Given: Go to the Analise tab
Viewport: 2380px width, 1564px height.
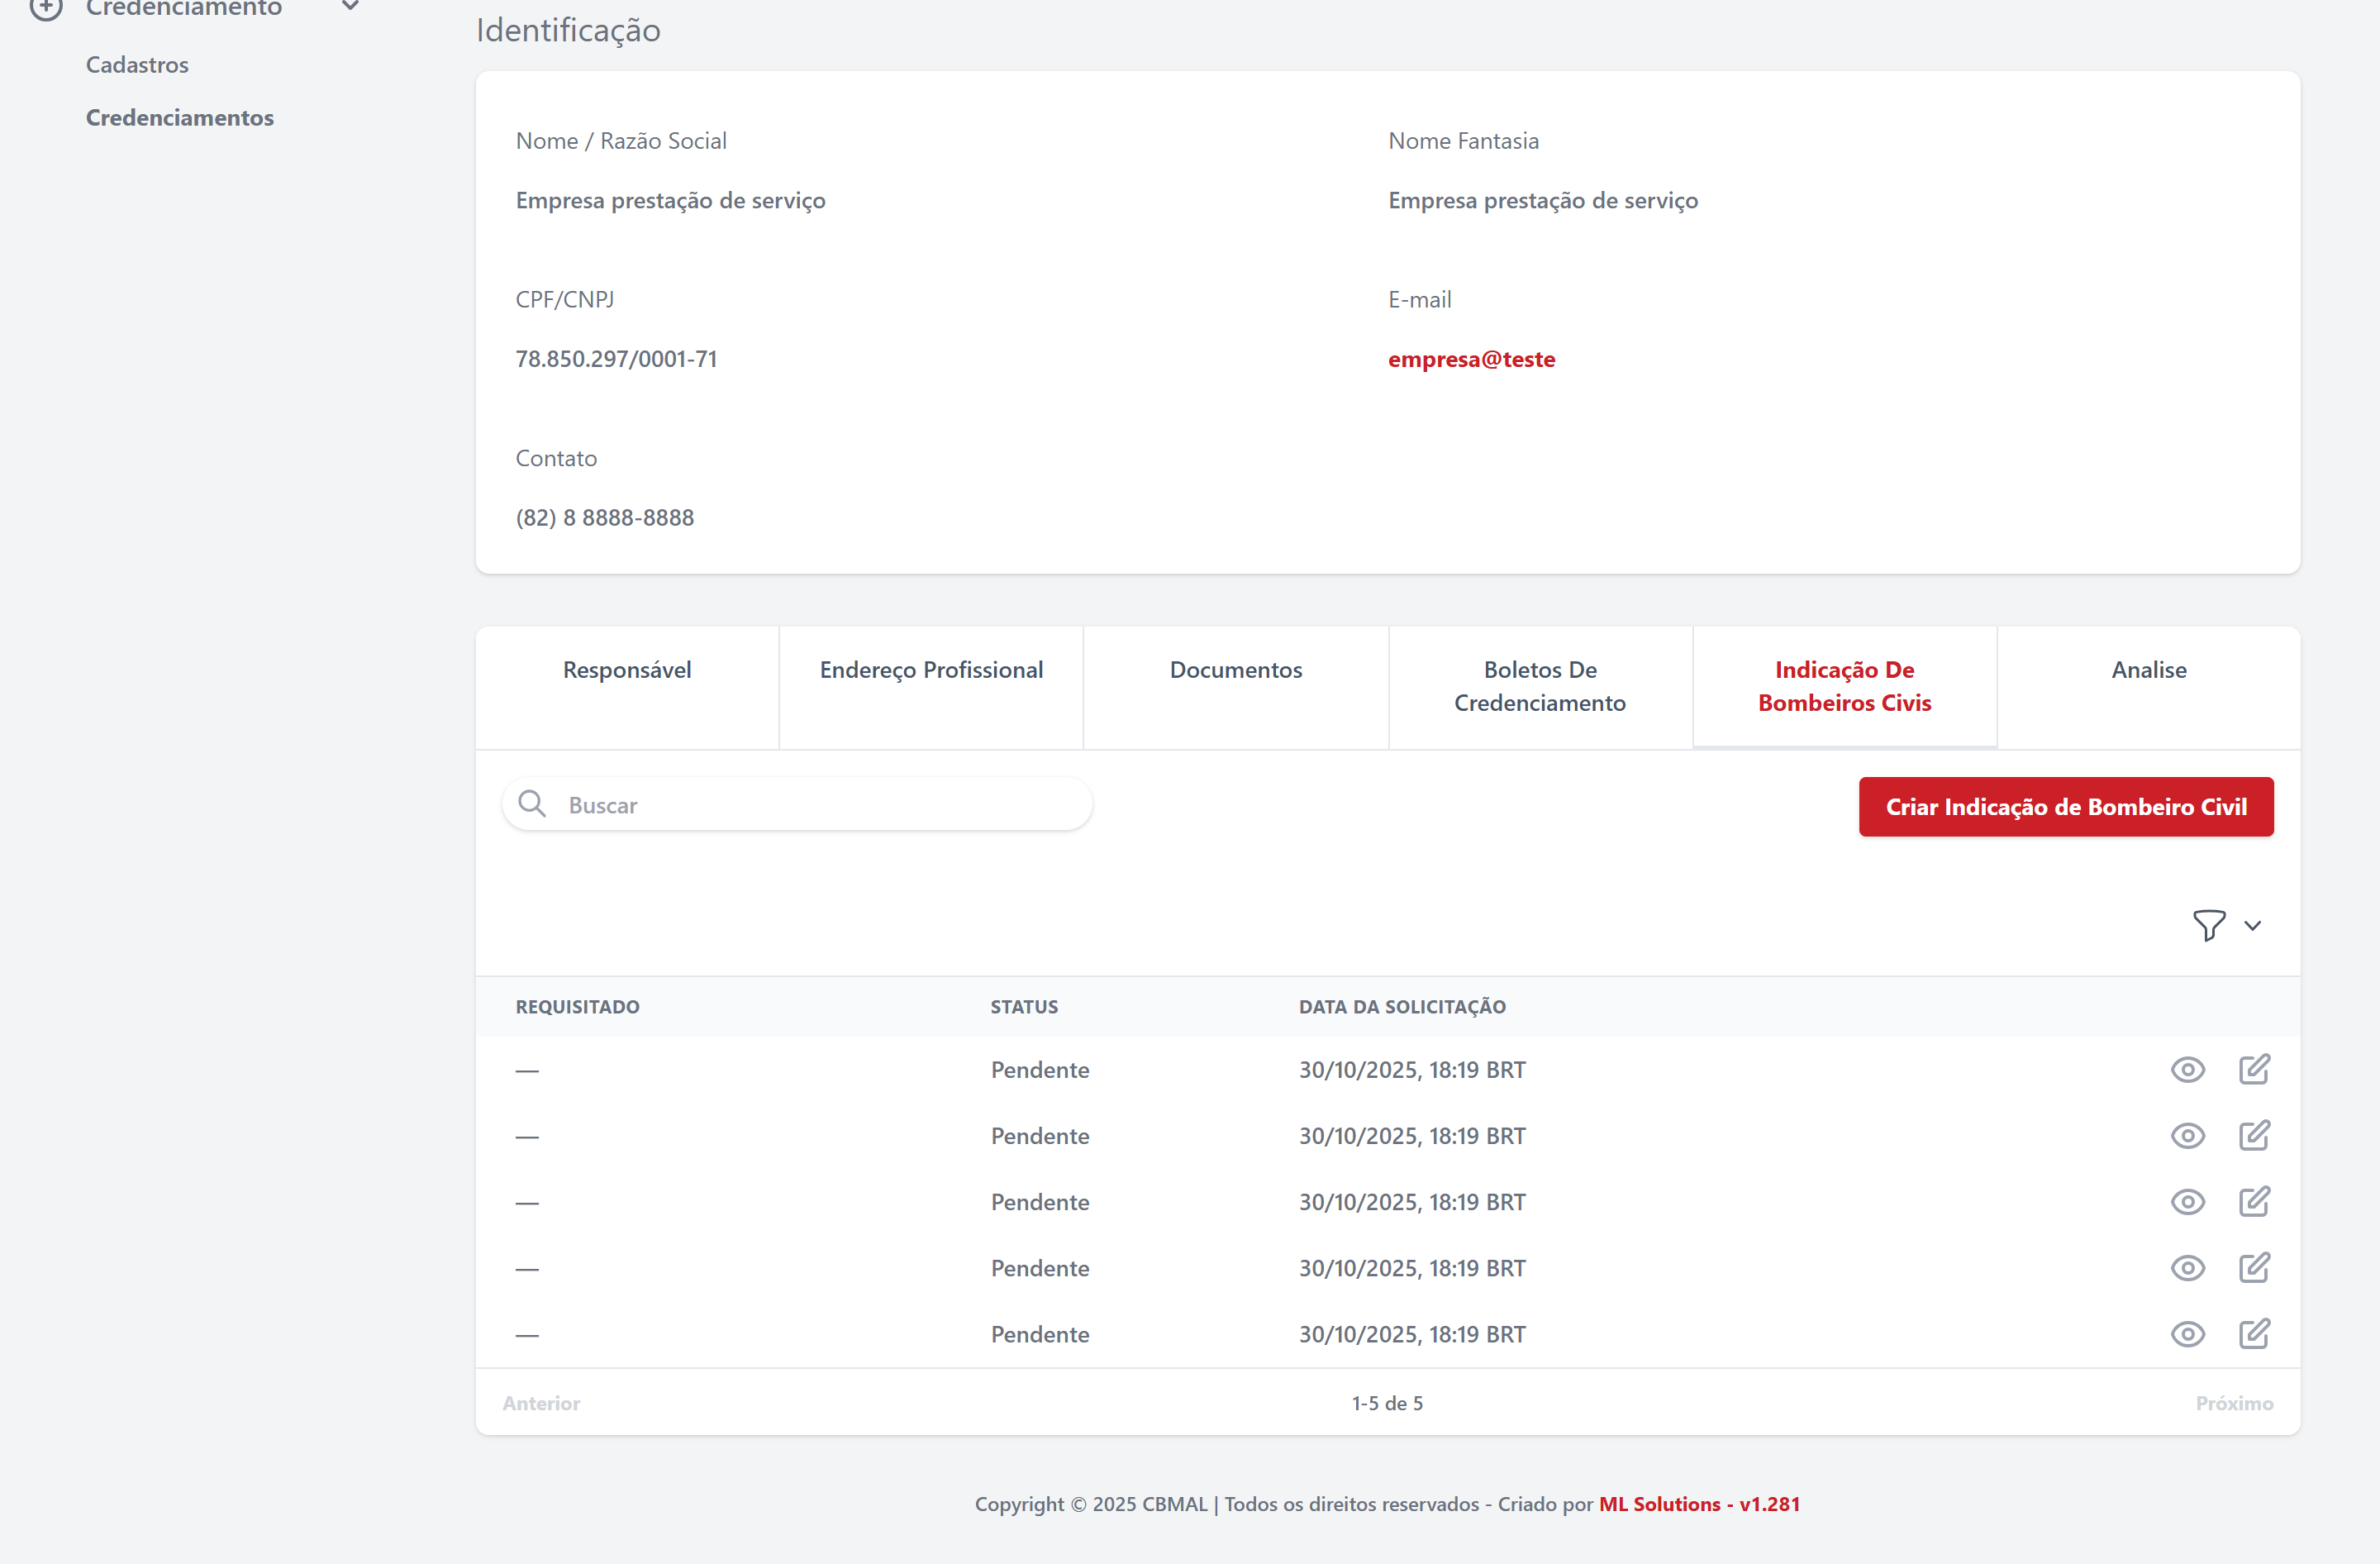Looking at the screenshot, I should 2148,670.
